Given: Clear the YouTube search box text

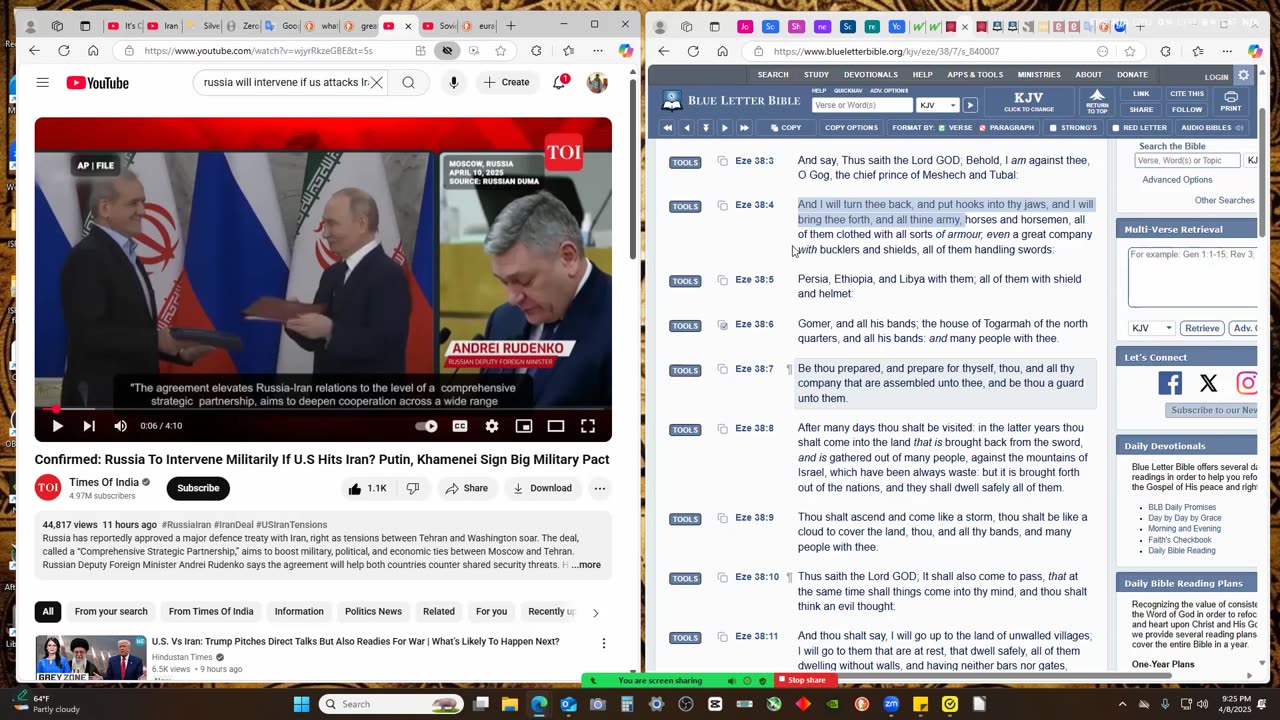Looking at the screenshot, I should (x=376, y=83).
